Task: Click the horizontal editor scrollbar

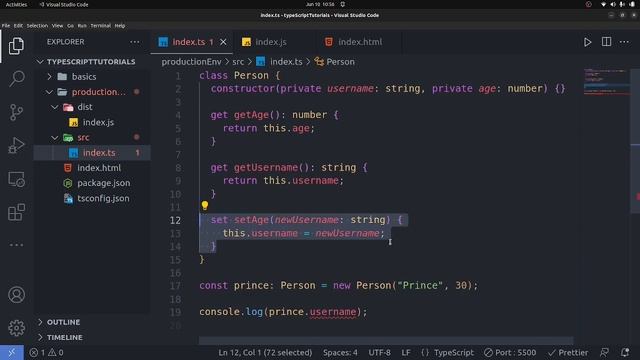Action: click(x=386, y=340)
